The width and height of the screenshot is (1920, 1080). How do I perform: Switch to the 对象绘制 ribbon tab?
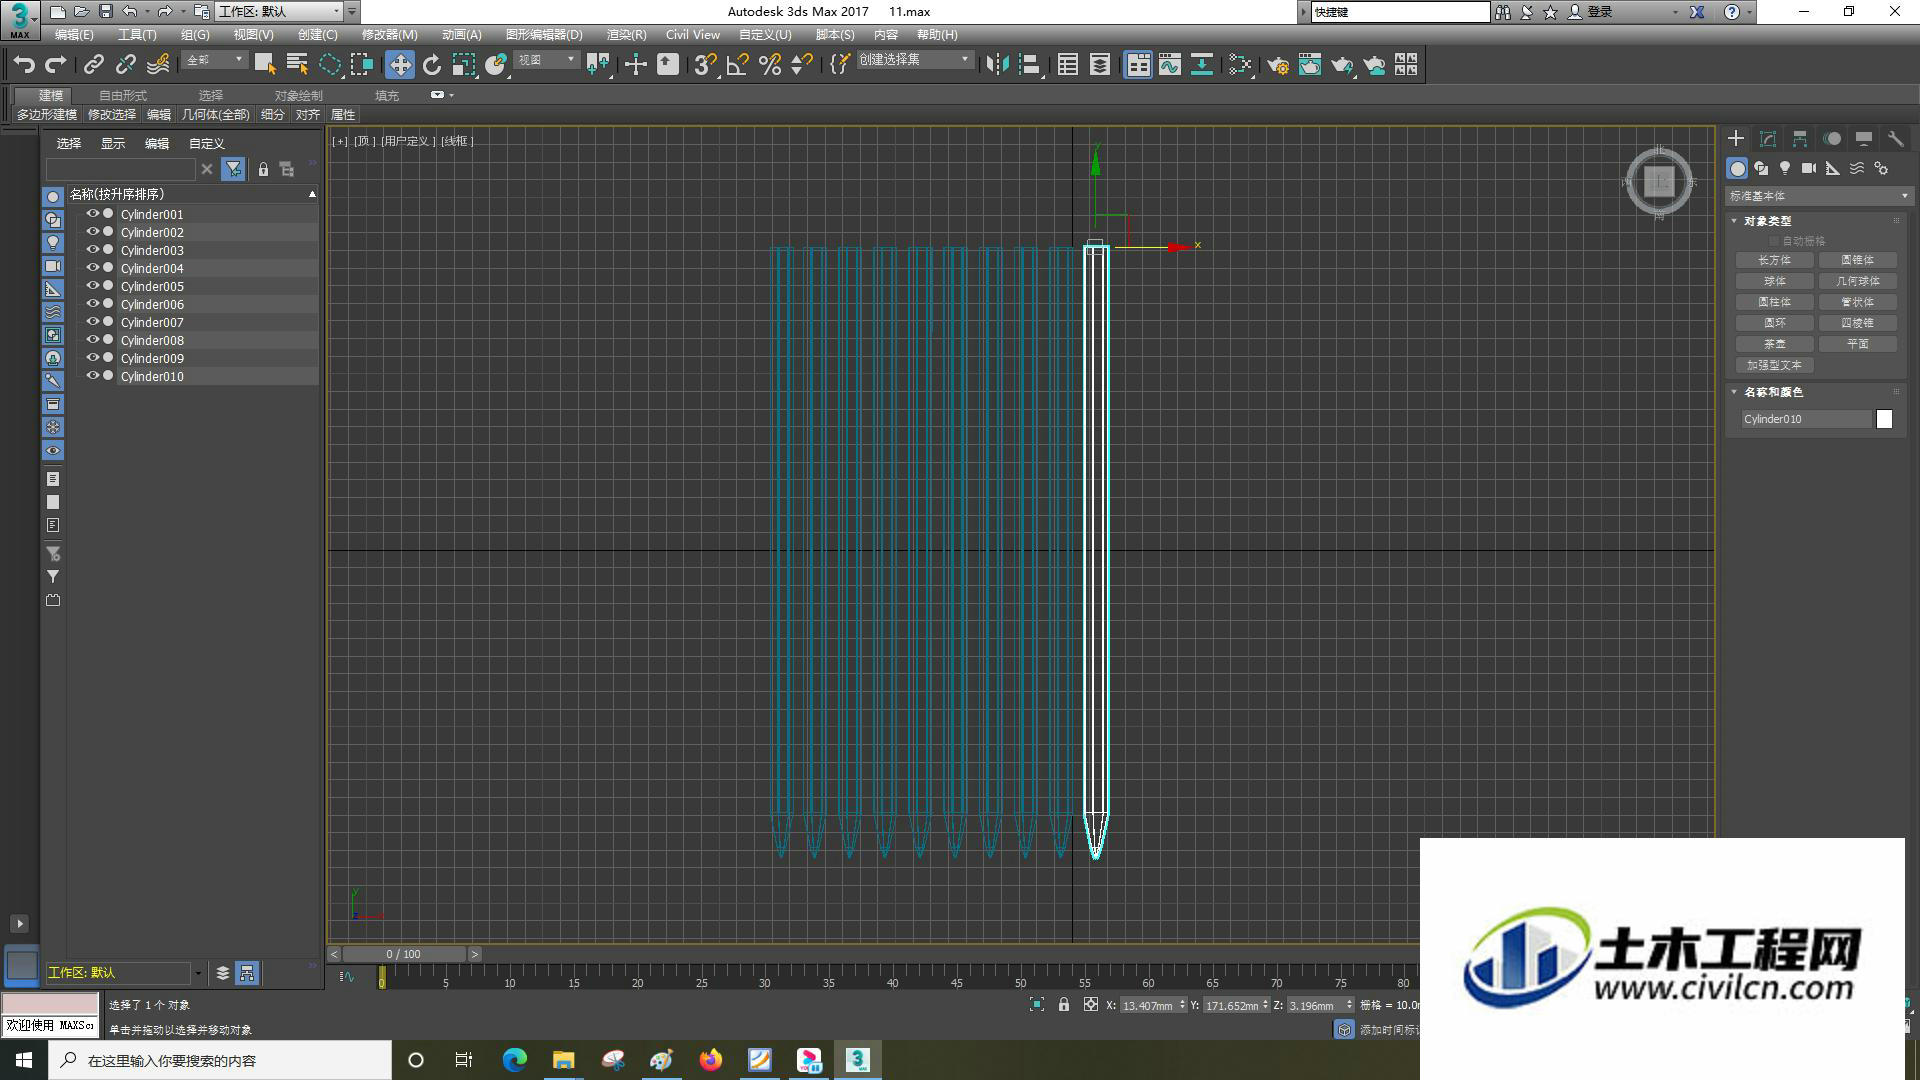coord(298,96)
